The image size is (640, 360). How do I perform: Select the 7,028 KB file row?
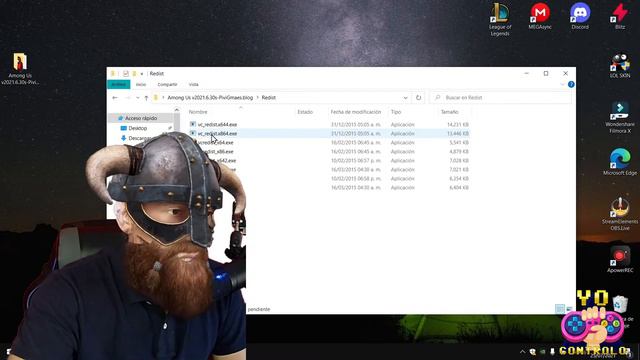[x=330, y=160]
